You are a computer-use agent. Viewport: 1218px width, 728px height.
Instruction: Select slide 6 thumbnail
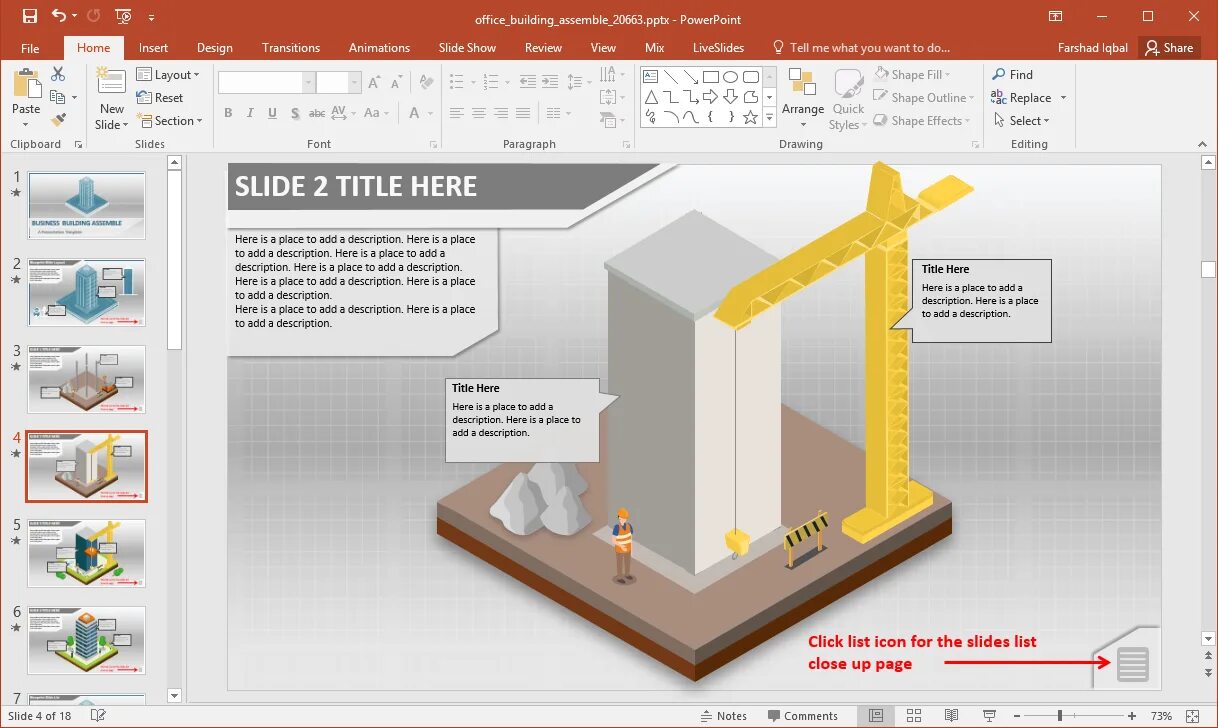coord(86,640)
